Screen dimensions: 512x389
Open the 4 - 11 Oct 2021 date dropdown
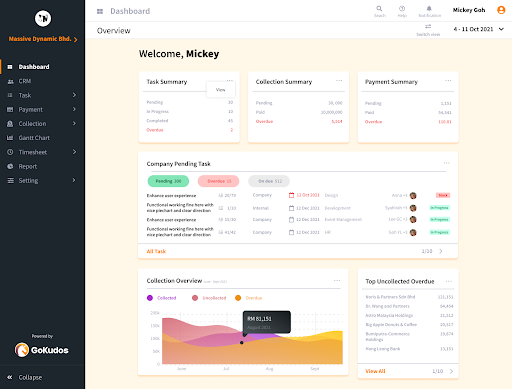pos(479,29)
